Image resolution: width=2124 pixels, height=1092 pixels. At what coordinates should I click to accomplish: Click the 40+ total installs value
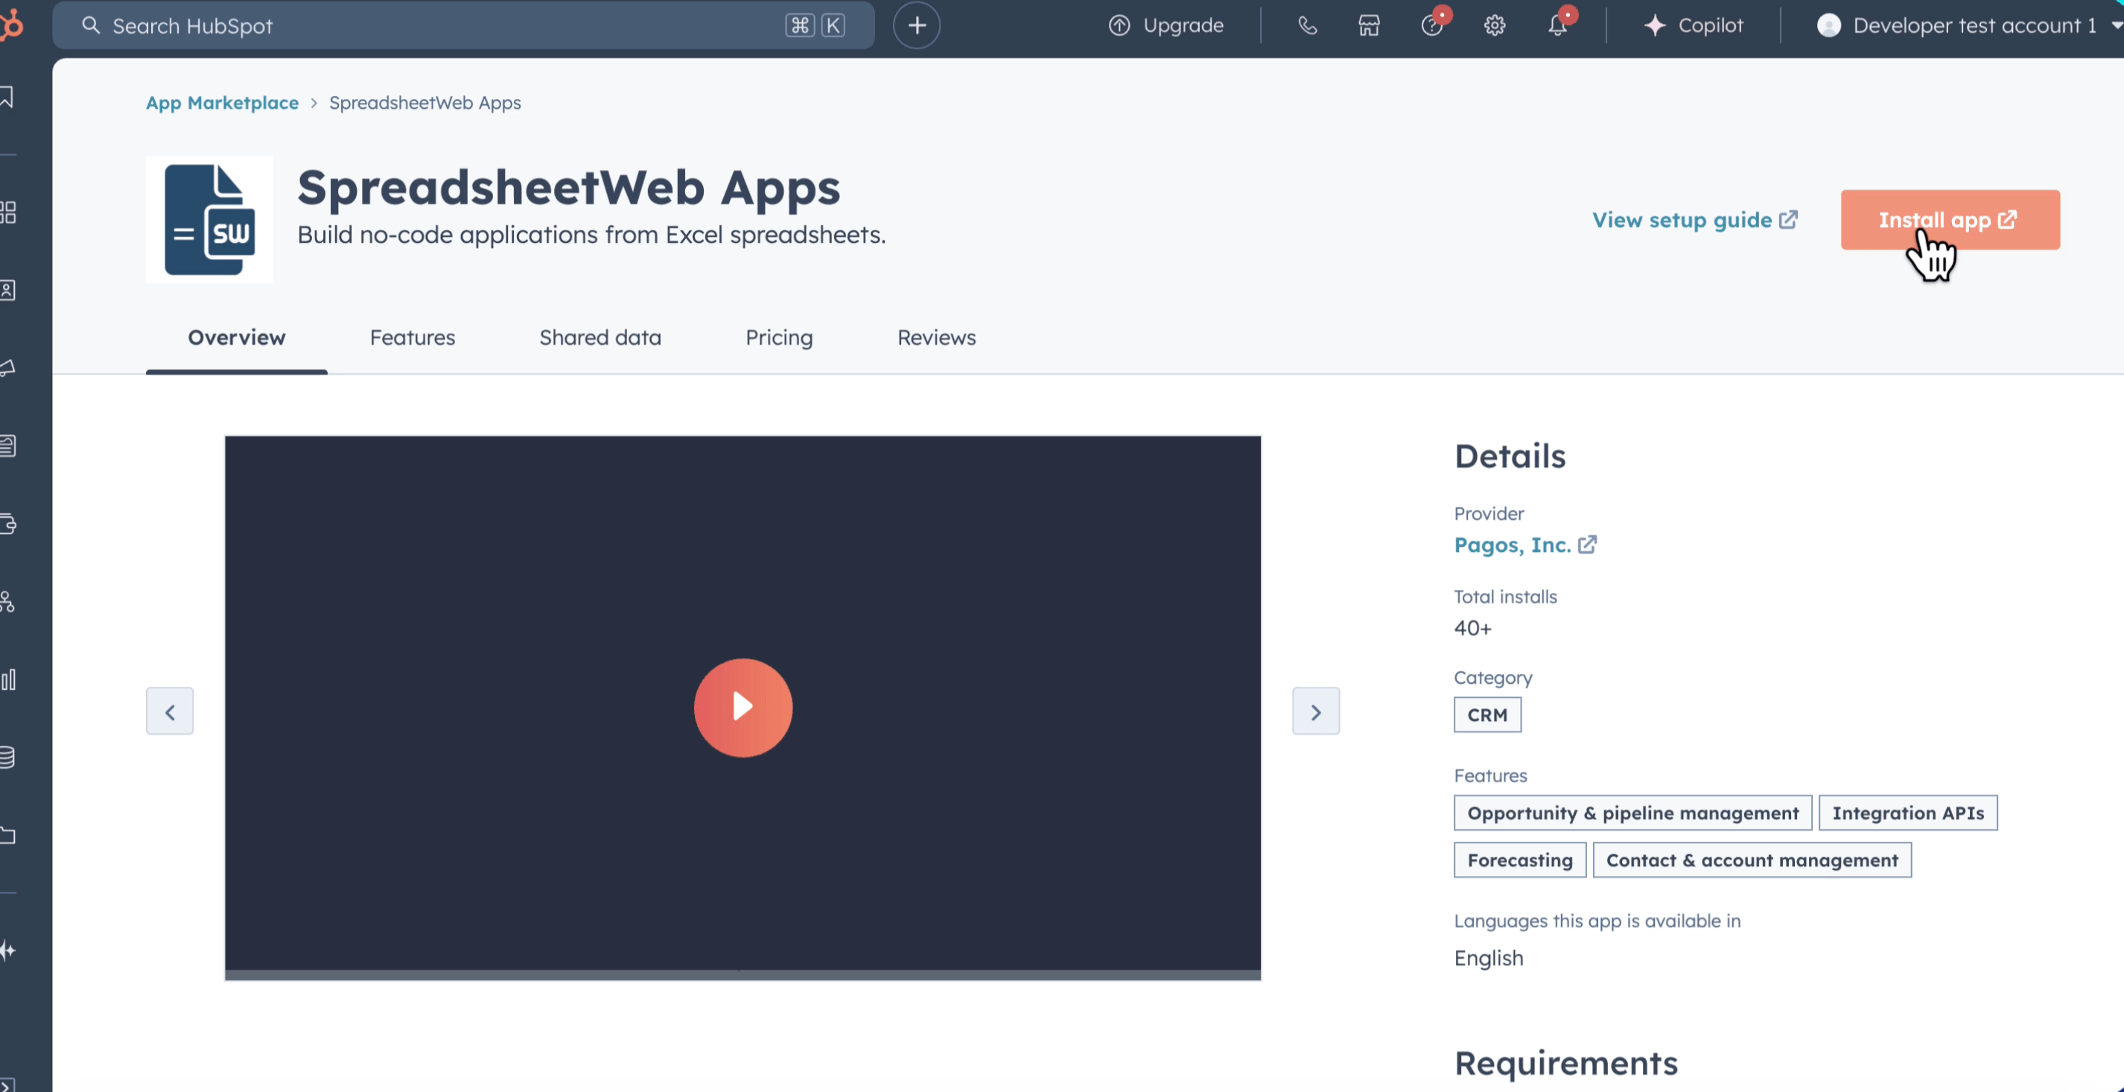coord(1473,628)
